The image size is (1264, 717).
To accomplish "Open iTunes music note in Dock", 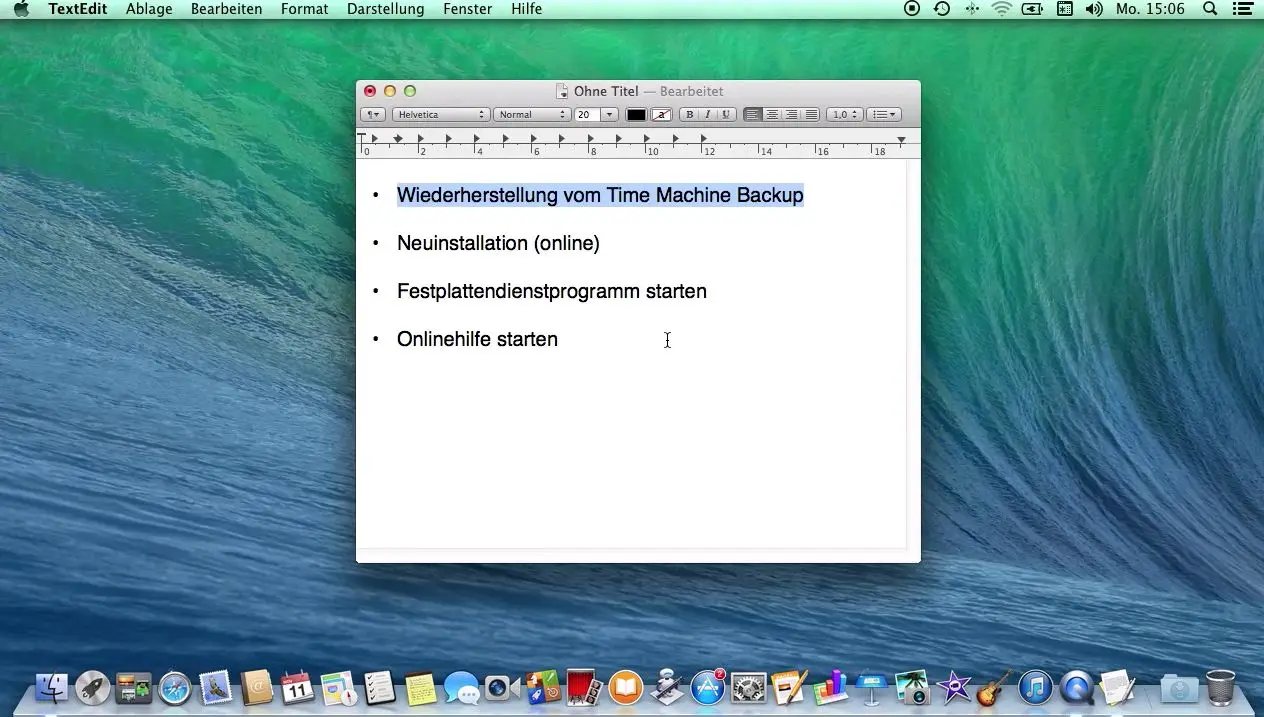I will (x=1035, y=687).
